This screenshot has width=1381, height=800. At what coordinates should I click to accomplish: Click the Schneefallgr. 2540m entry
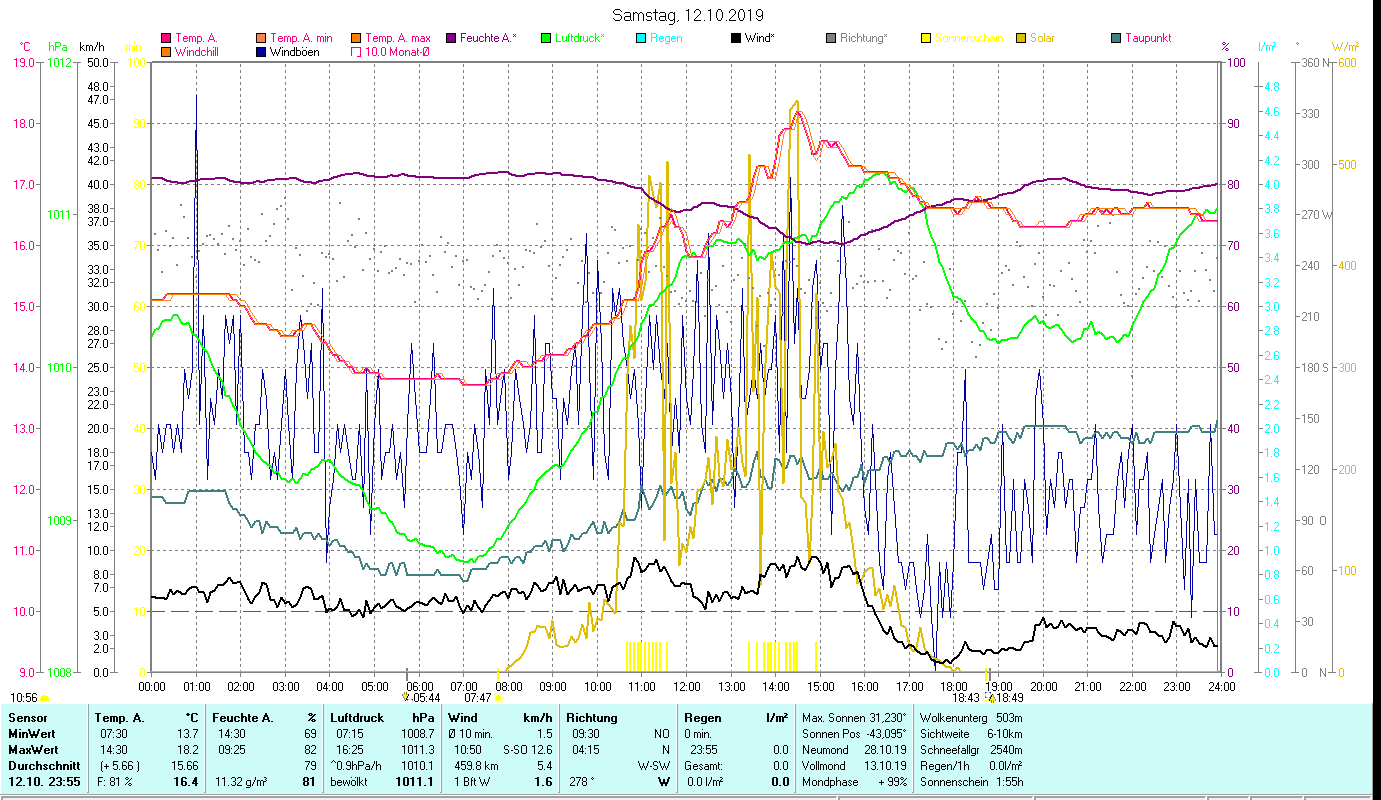(970, 750)
